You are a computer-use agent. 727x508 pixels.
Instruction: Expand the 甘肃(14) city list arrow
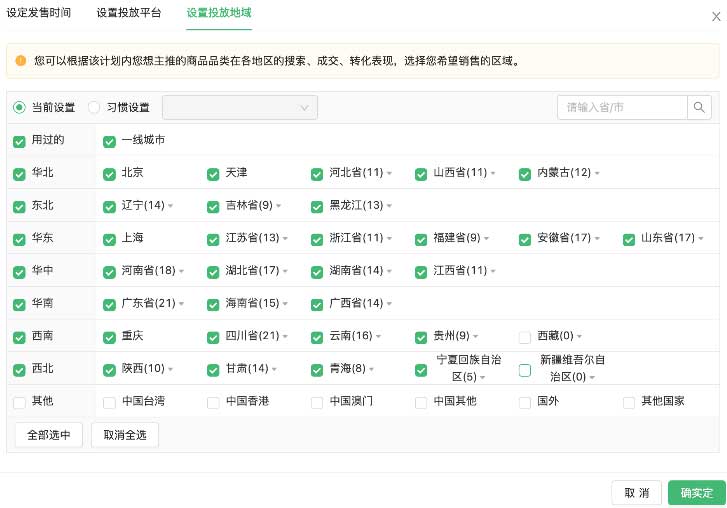click(274, 369)
